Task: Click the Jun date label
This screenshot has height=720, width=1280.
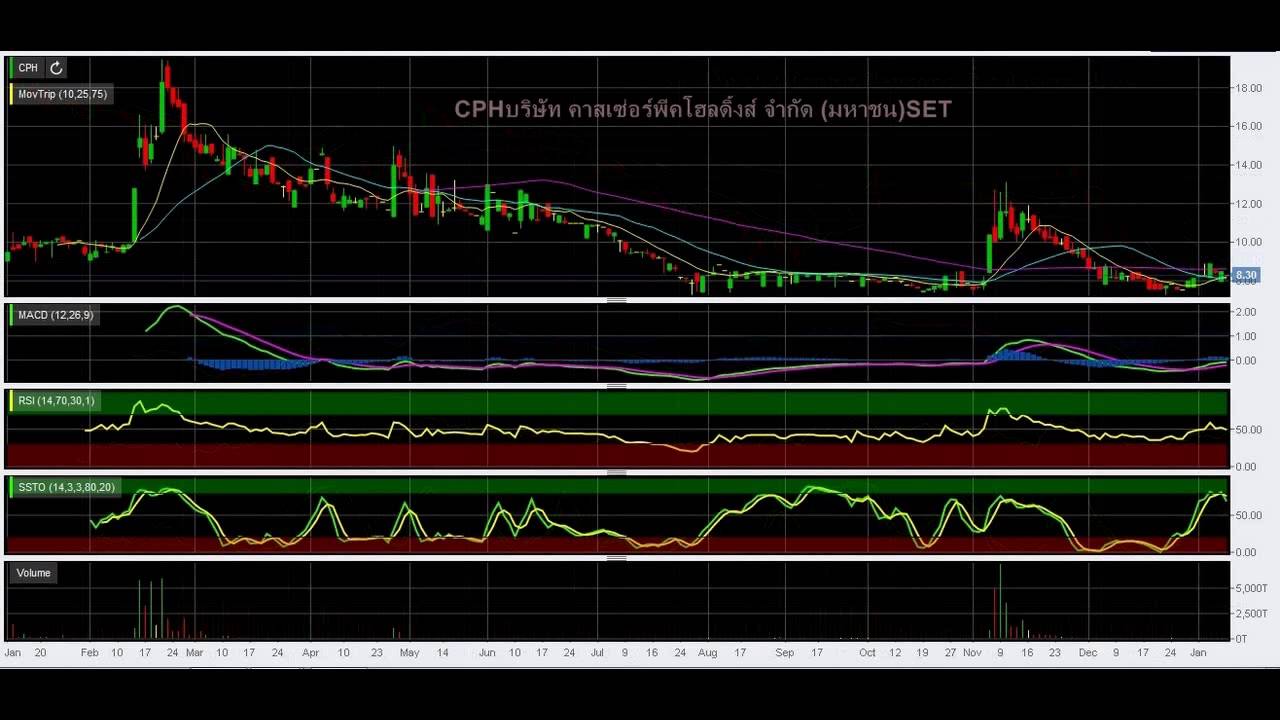Action: pyautogui.click(x=487, y=653)
